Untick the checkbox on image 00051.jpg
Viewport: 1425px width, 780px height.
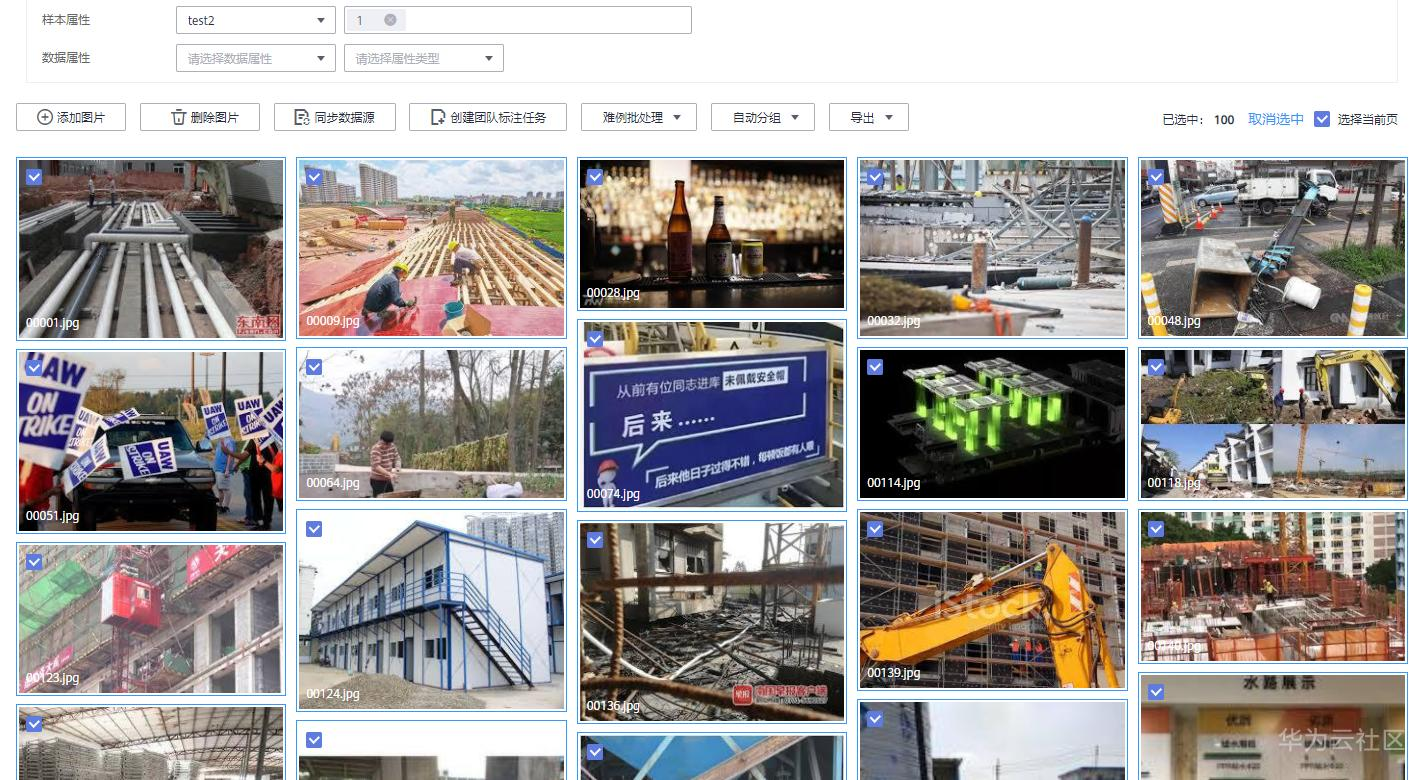(34, 367)
